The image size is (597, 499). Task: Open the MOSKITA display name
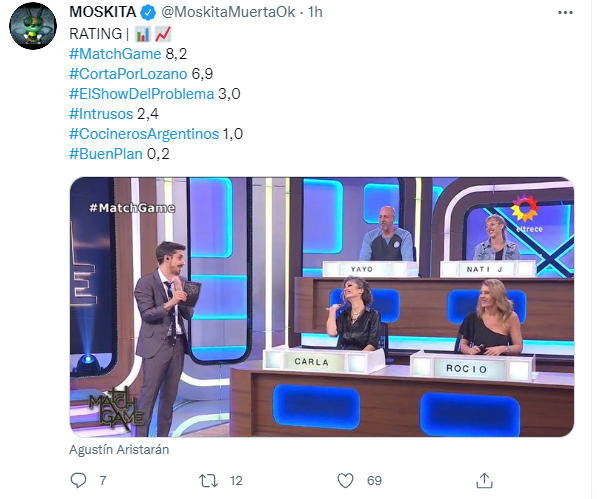click(102, 12)
